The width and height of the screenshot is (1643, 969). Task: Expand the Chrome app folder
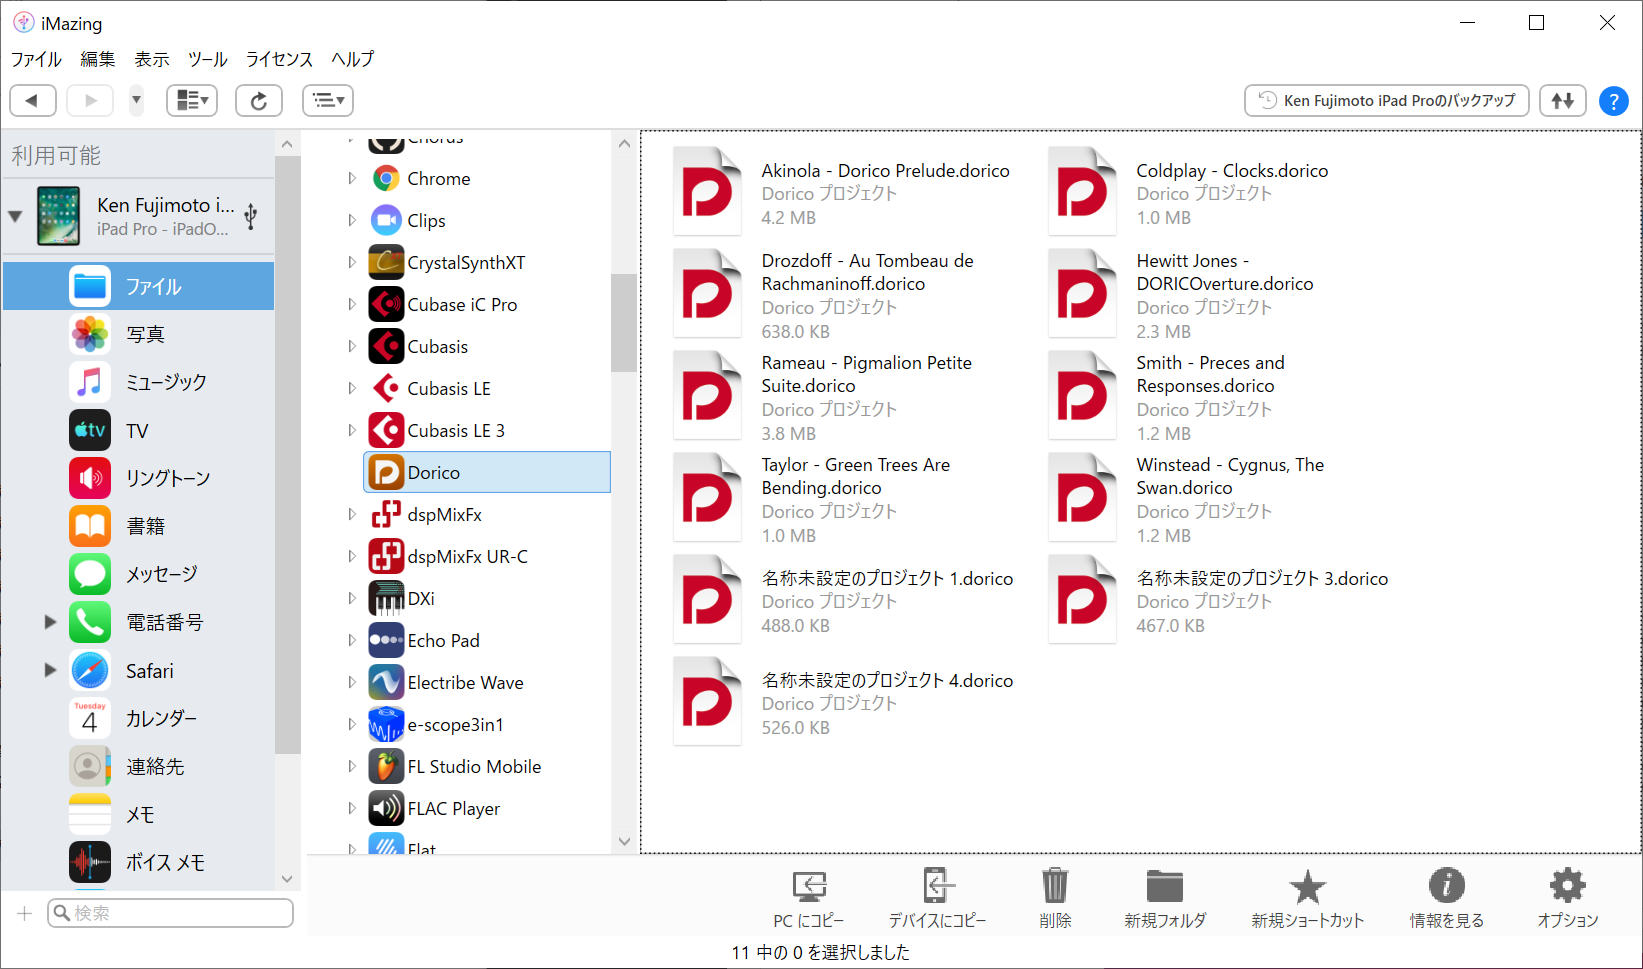pos(351,178)
